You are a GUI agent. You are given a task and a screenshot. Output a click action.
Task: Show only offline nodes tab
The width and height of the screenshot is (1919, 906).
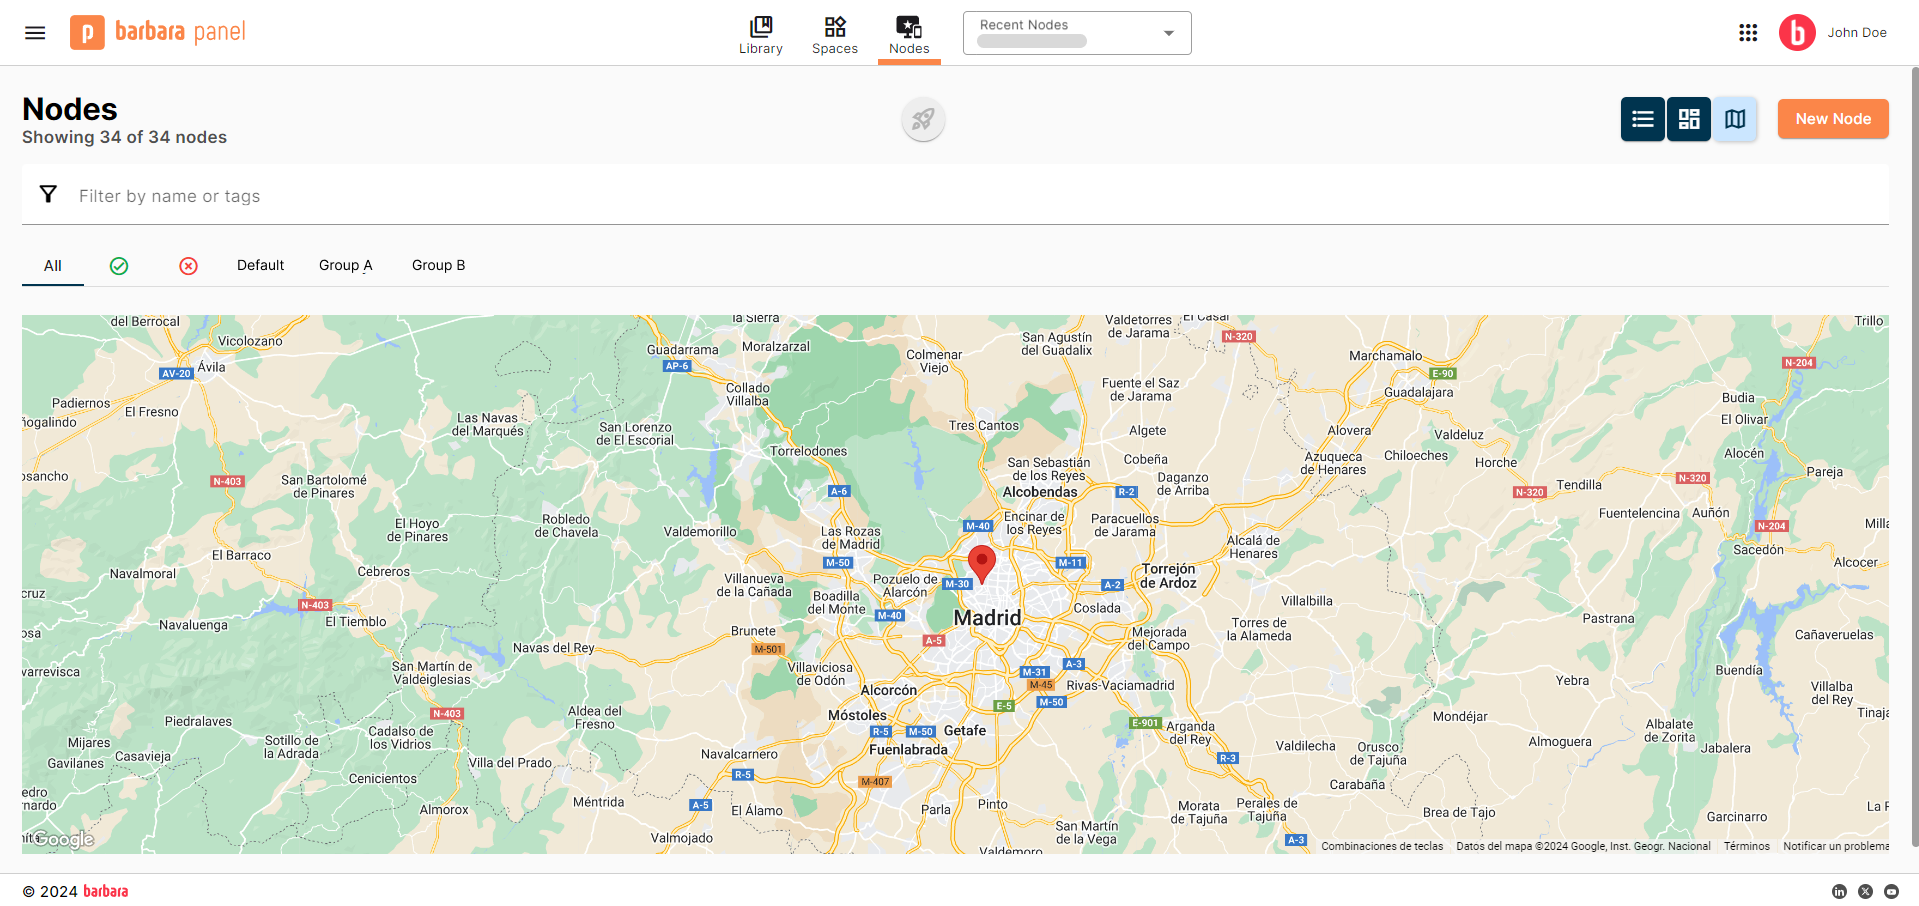click(188, 266)
